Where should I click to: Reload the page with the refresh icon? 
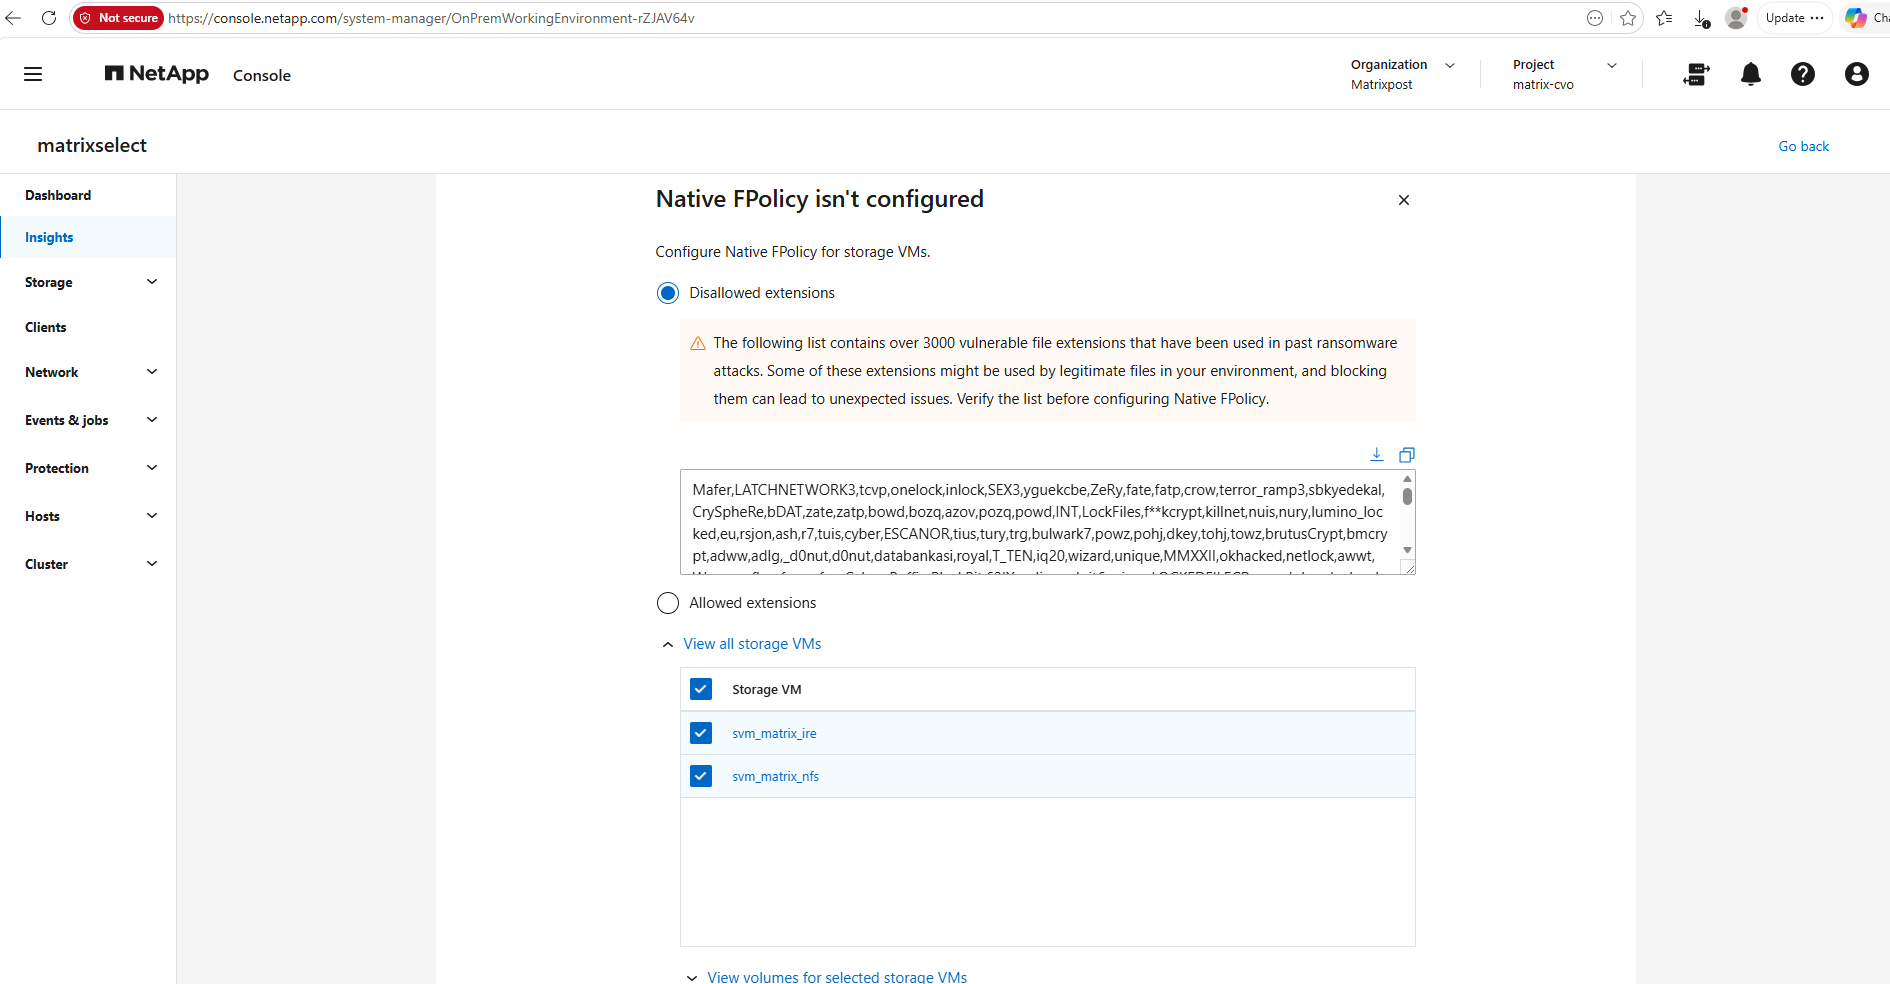(48, 18)
